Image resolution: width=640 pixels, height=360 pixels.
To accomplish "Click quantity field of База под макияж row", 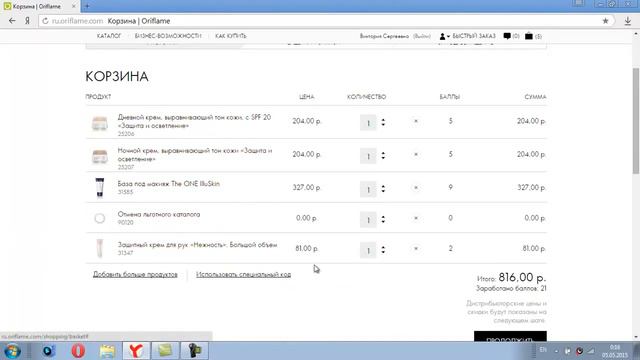I will [x=368, y=189].
